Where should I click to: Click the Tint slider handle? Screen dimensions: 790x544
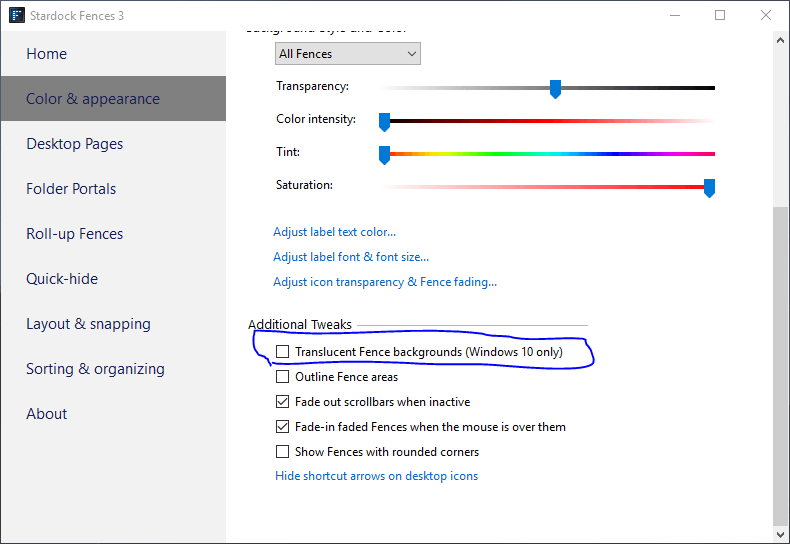click(384, 155)
